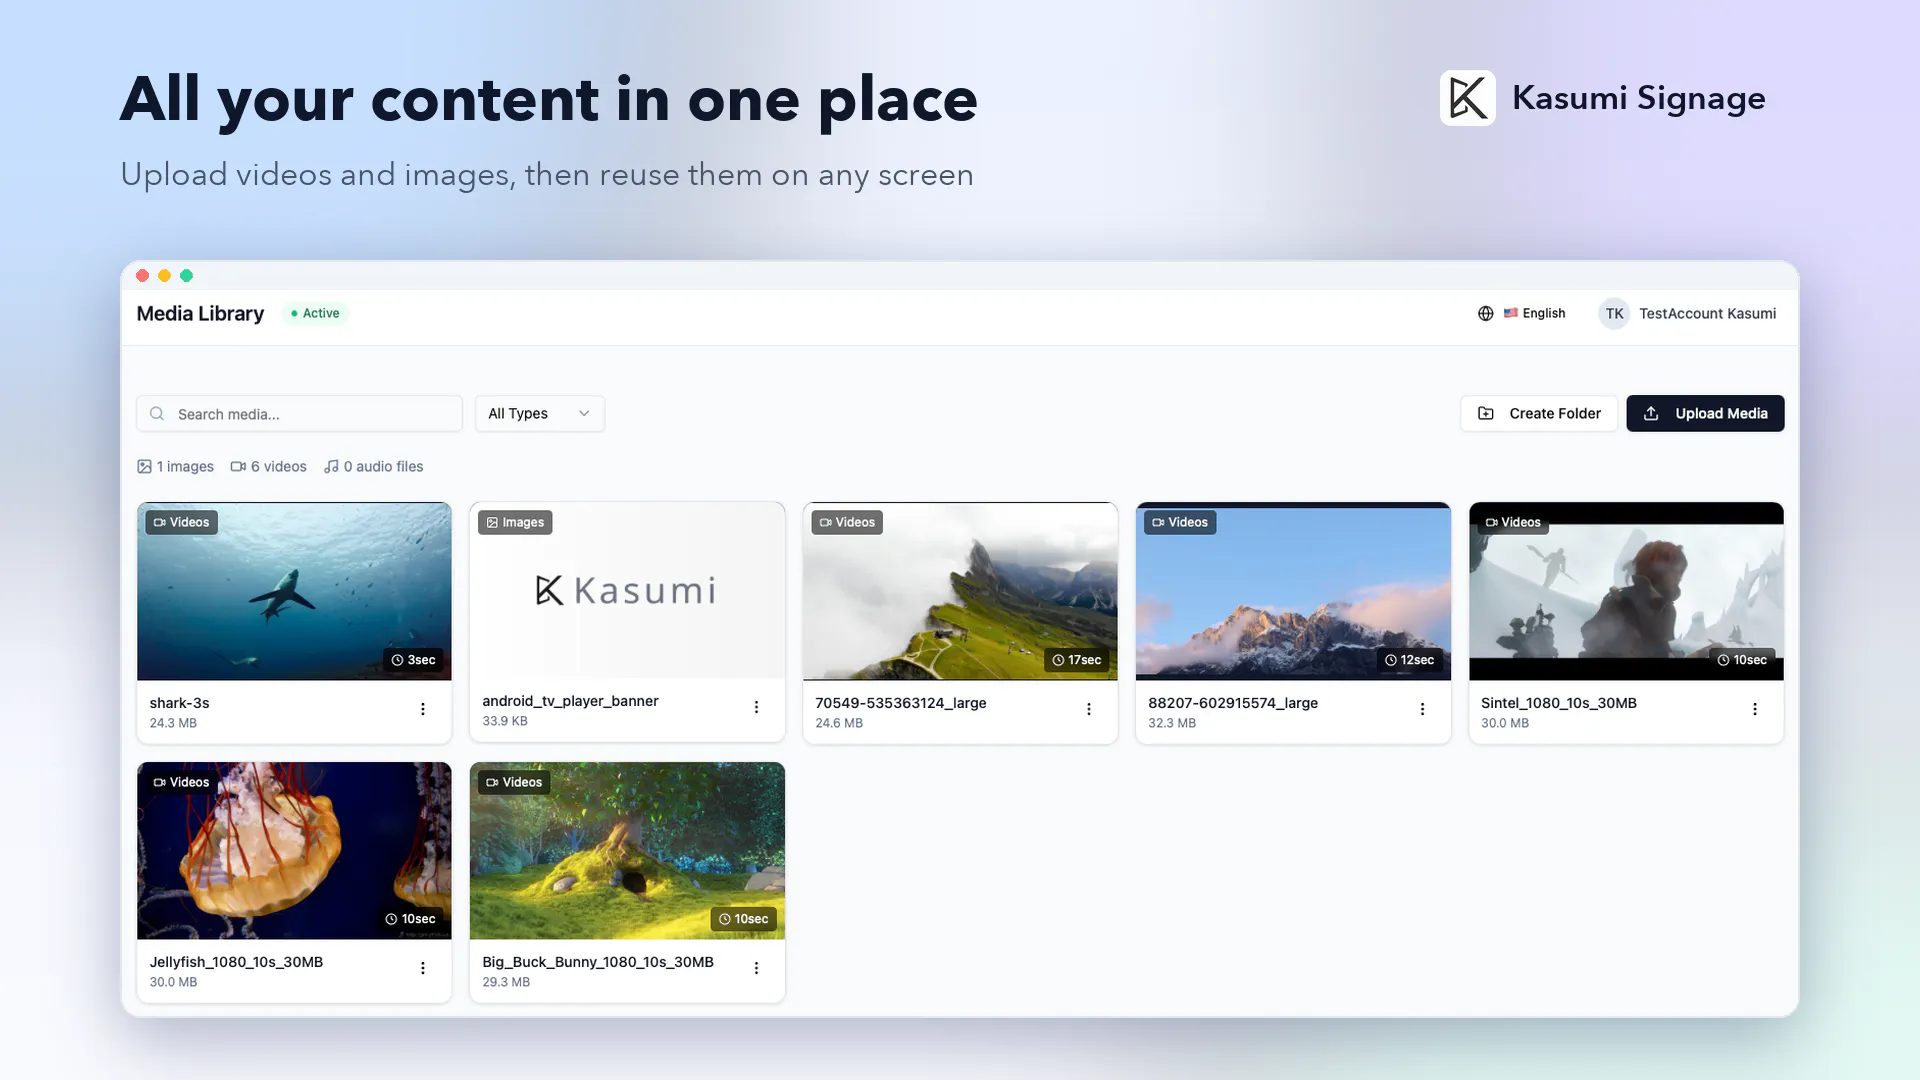Image resolution: width=1920 pixels, height=1080 pixels.
Task: Open options menu for Big_Buck_Bunny_1080_10s_30MB
Action: (756, 968)
